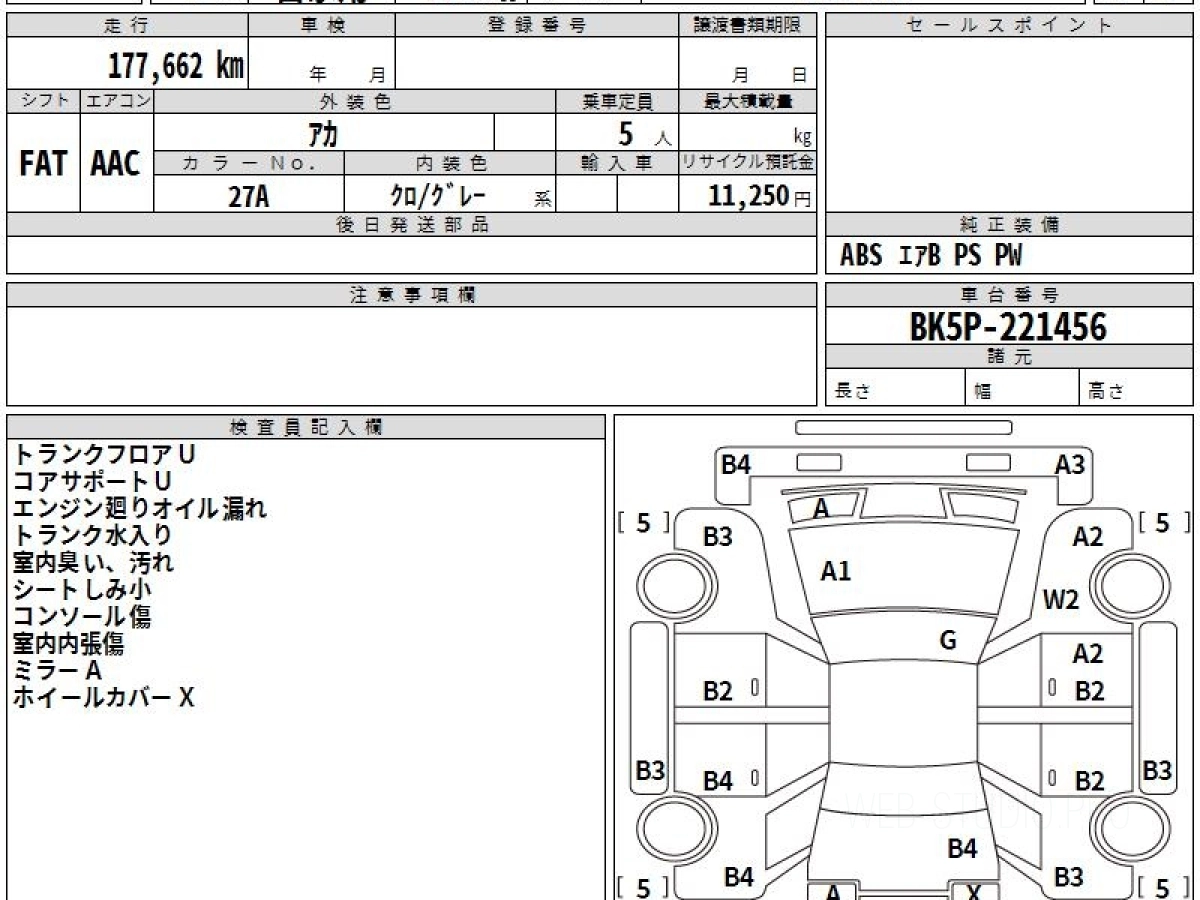The height and width of the screenshot is (900, 1200).
Task: Select the note エンジン廻りオイル漏れ
Action: click(x=140, y=508)
